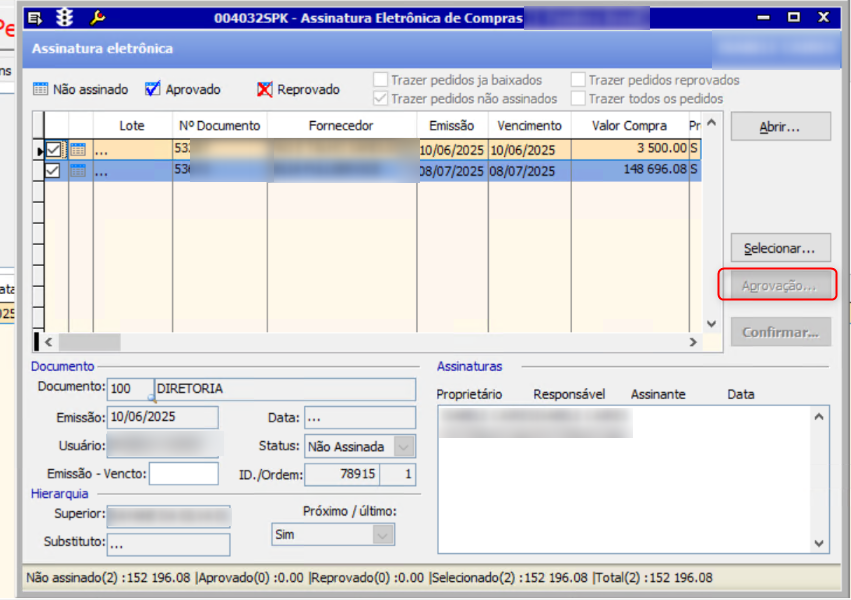
Task: Click the Aprovado checkmark legend icon
Action: coord(153,88)
